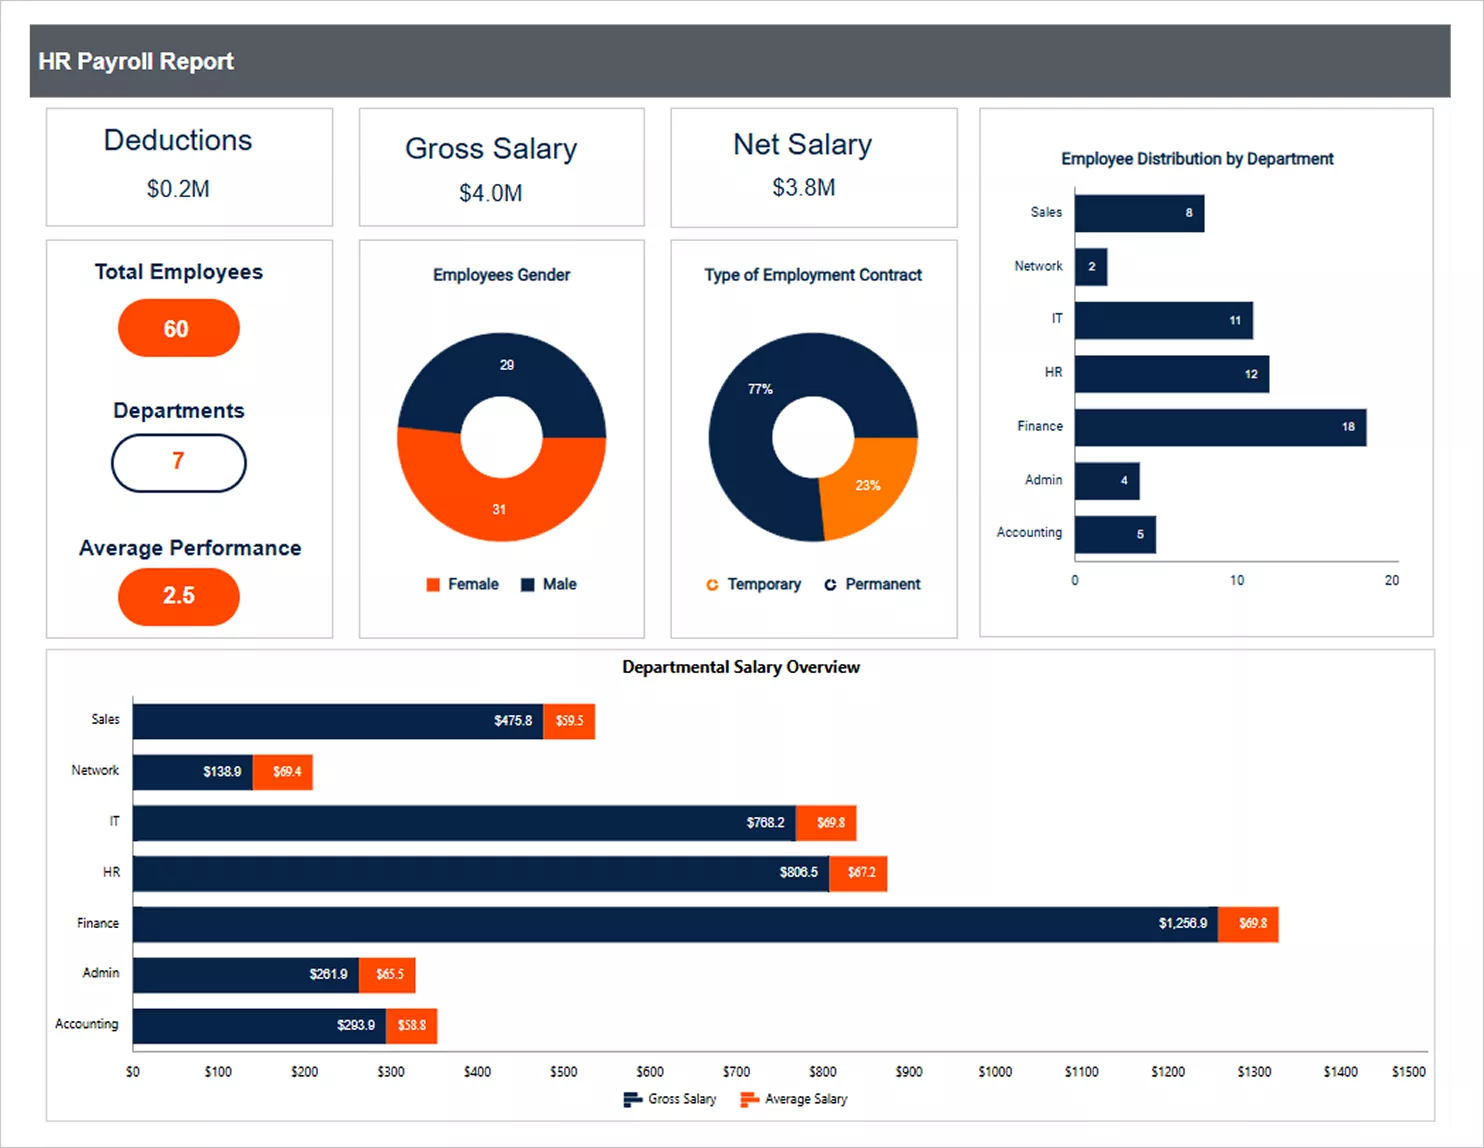The image size is (1484, 1148).
Task: Click the Average Salary legend label
Action: tap(806, 1099)
